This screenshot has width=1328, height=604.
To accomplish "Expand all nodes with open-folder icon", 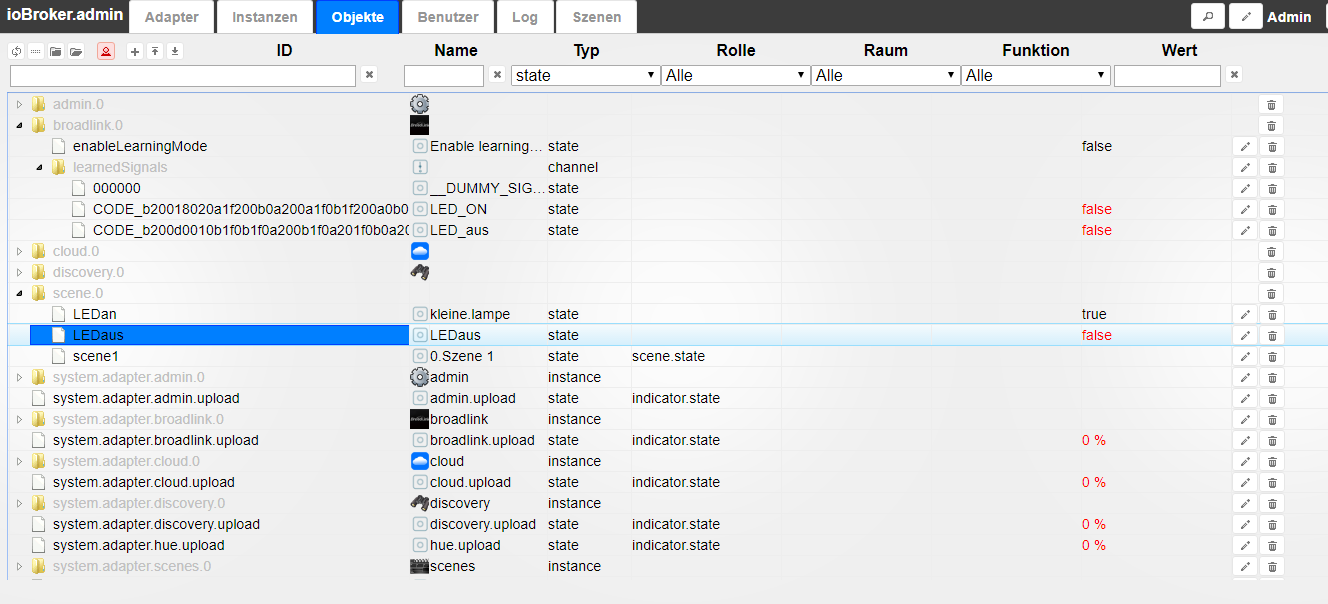I will point(76,51).
